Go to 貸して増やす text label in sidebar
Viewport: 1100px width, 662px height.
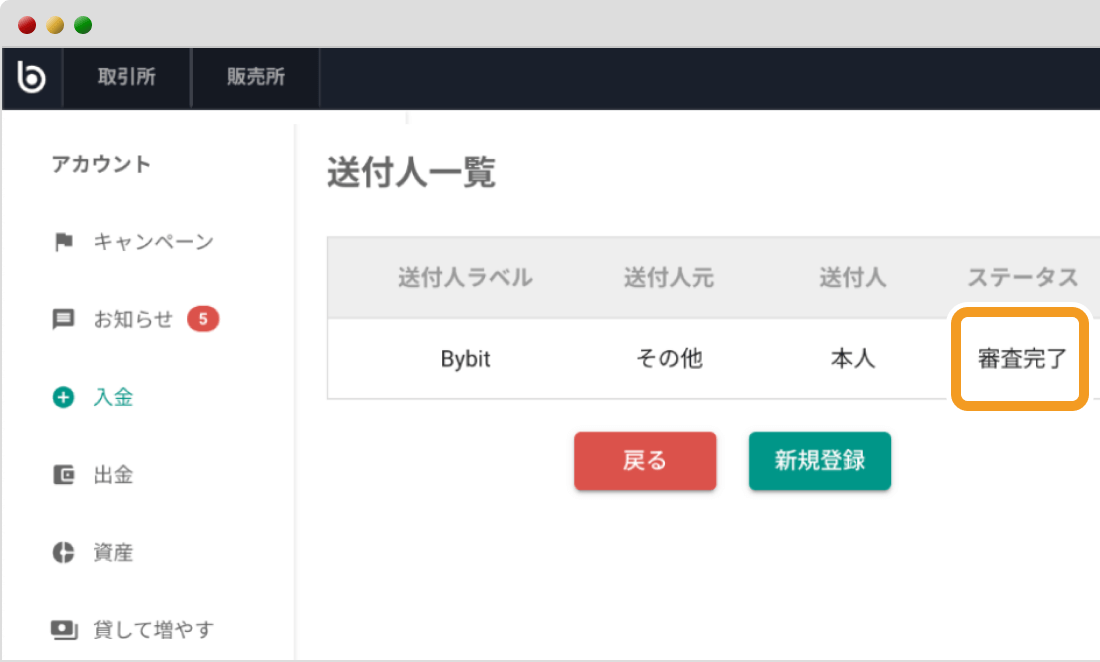(153, 630)
